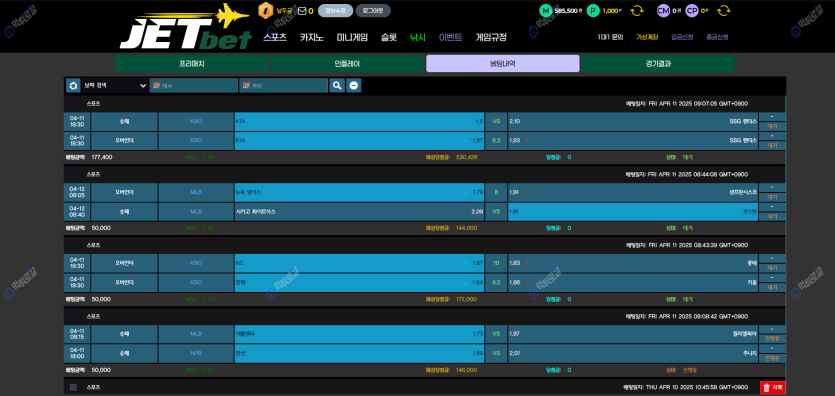Click the green M money icon

545,11
